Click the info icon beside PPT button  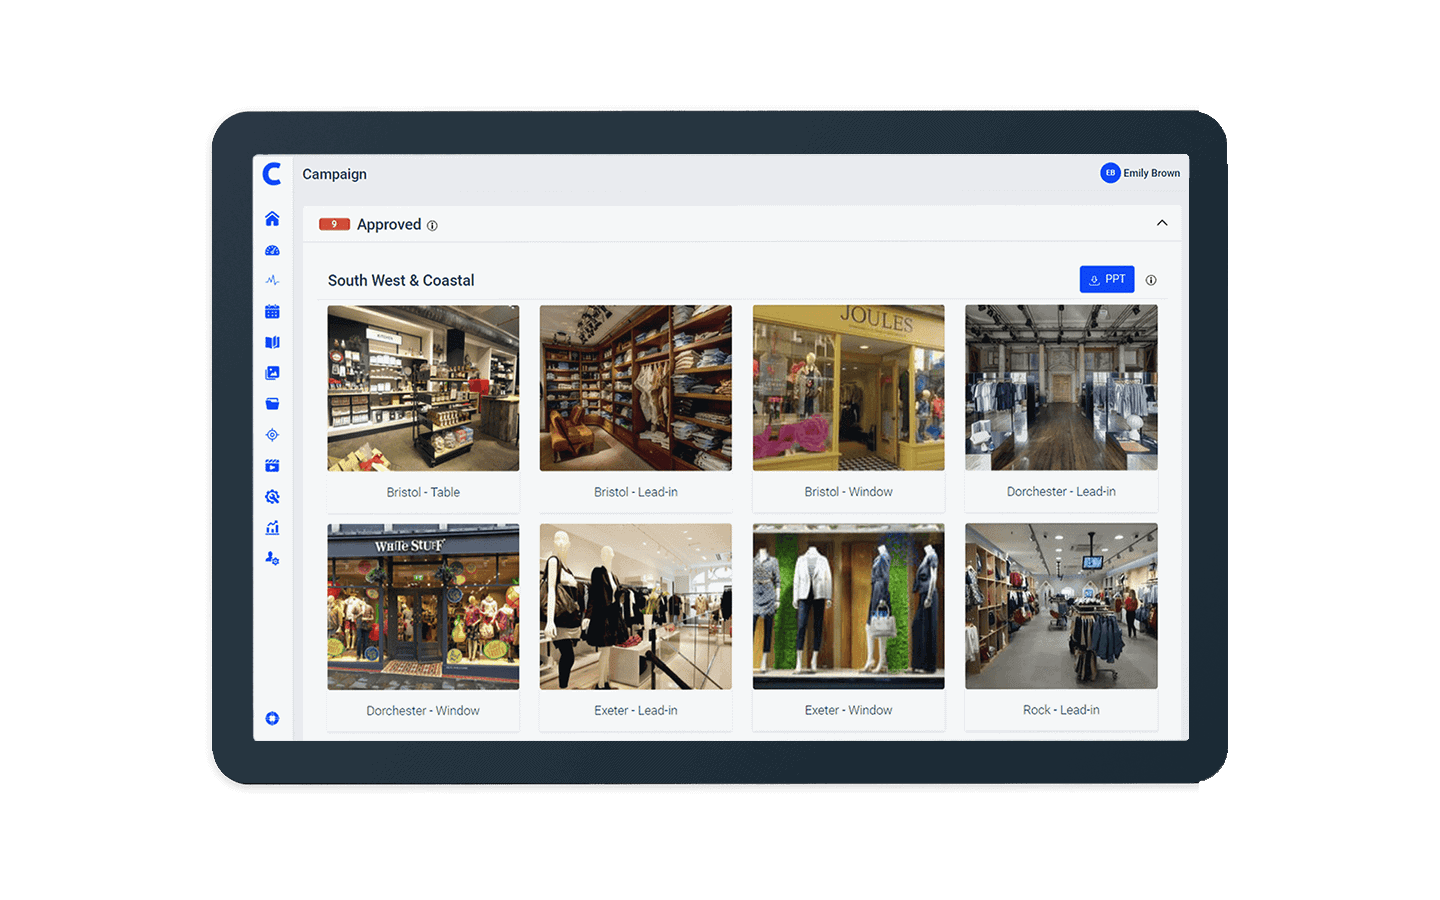tap(1151, 281)
